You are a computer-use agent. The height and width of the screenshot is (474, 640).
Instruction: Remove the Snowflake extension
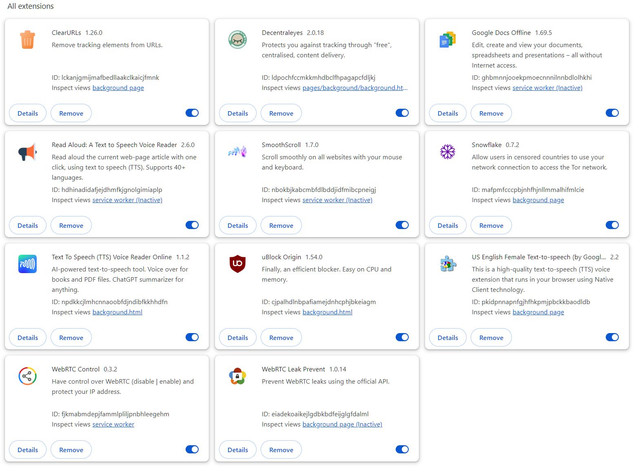tap(491, 225)
